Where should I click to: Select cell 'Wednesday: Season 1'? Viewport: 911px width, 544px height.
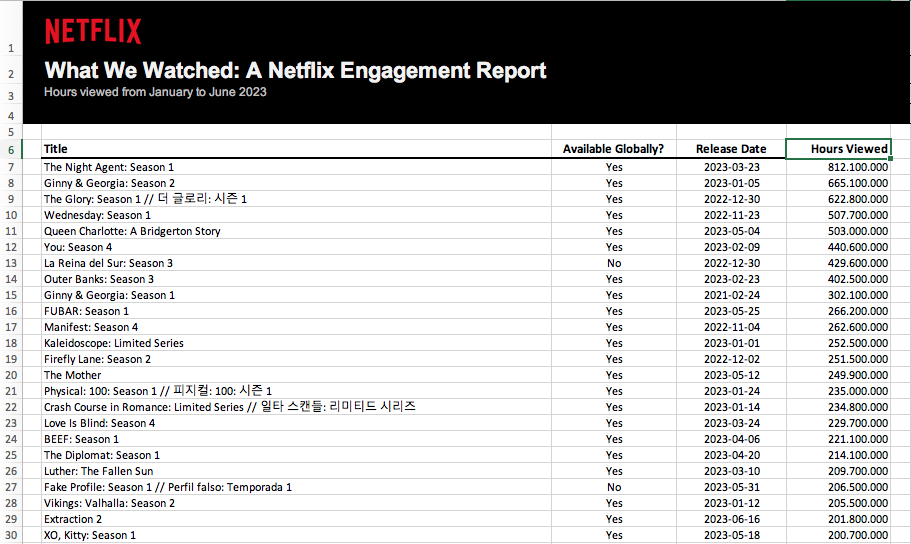coord(296,215)
